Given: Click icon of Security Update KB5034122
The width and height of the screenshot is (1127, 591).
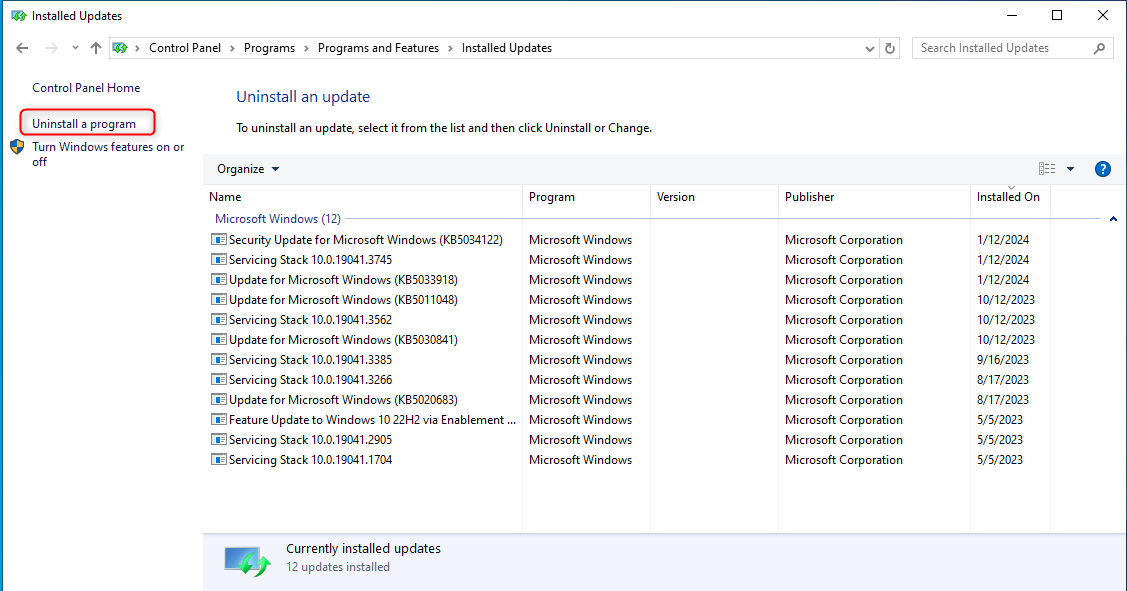Looking at the screenshot, I should [x=218, y=239].
